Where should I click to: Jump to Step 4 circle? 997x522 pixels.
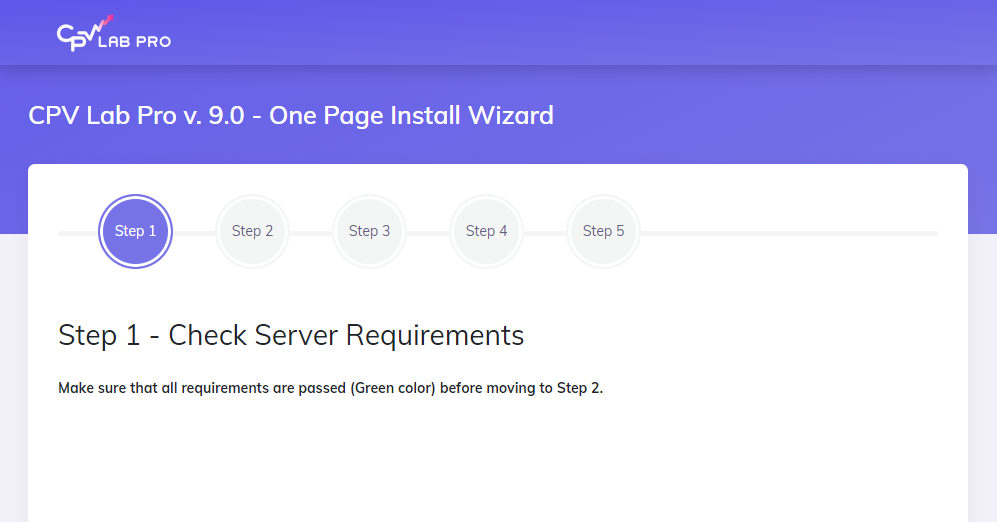pyautogui.click(x=486, y=231)
